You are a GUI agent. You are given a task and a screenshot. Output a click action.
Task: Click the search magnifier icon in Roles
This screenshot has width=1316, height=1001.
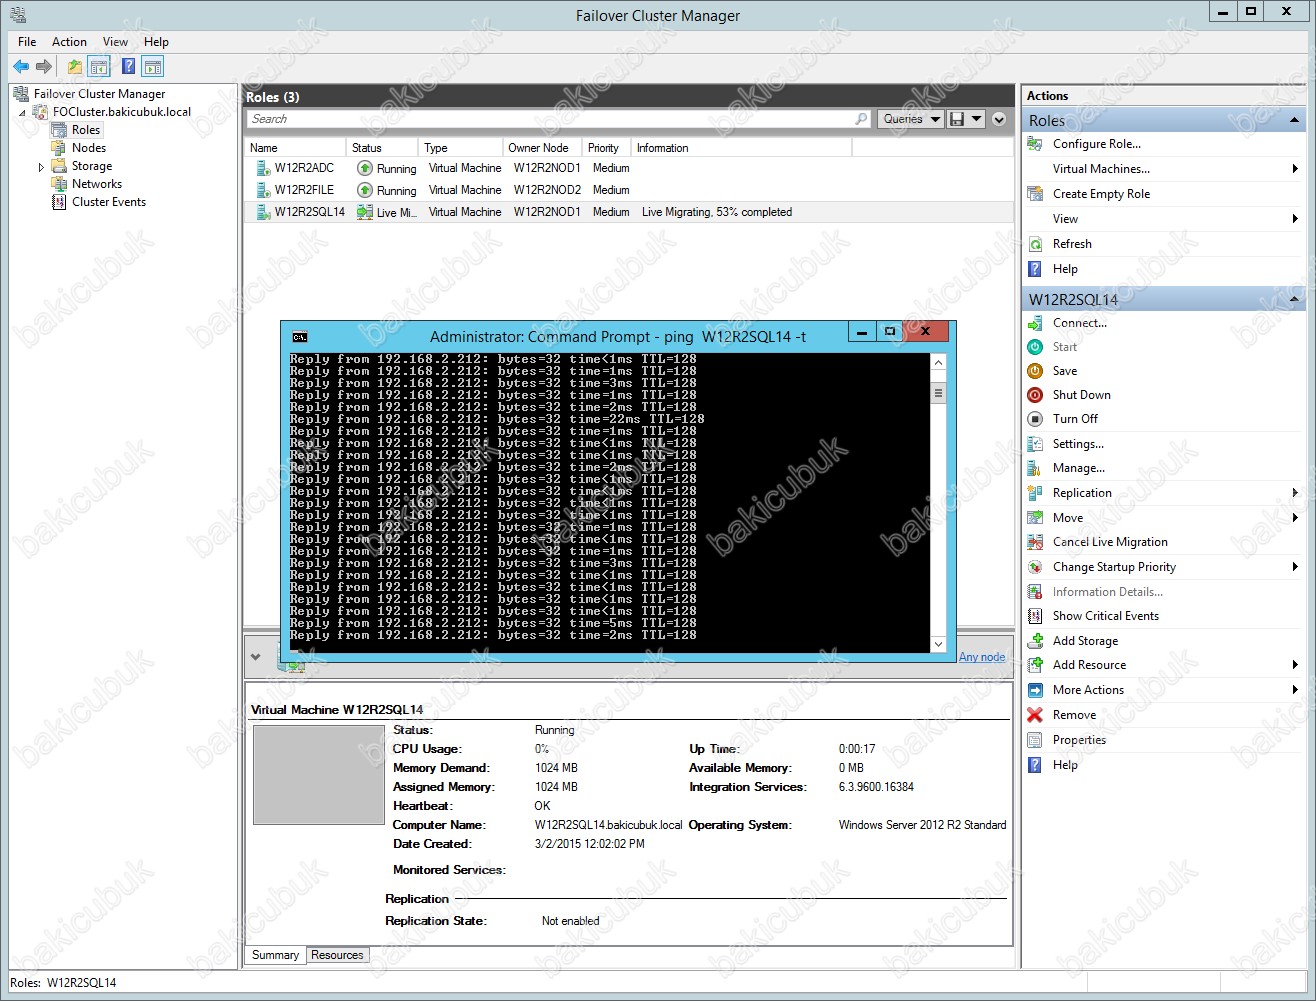[861, 119]
